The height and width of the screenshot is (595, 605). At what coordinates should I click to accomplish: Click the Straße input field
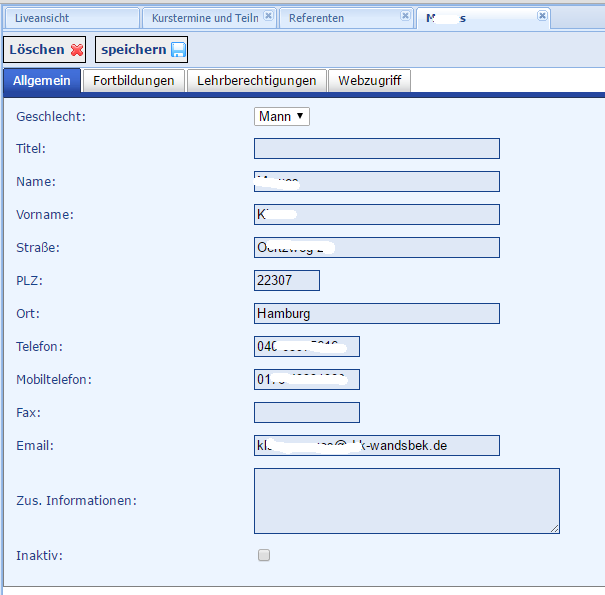tap(376, 248)
